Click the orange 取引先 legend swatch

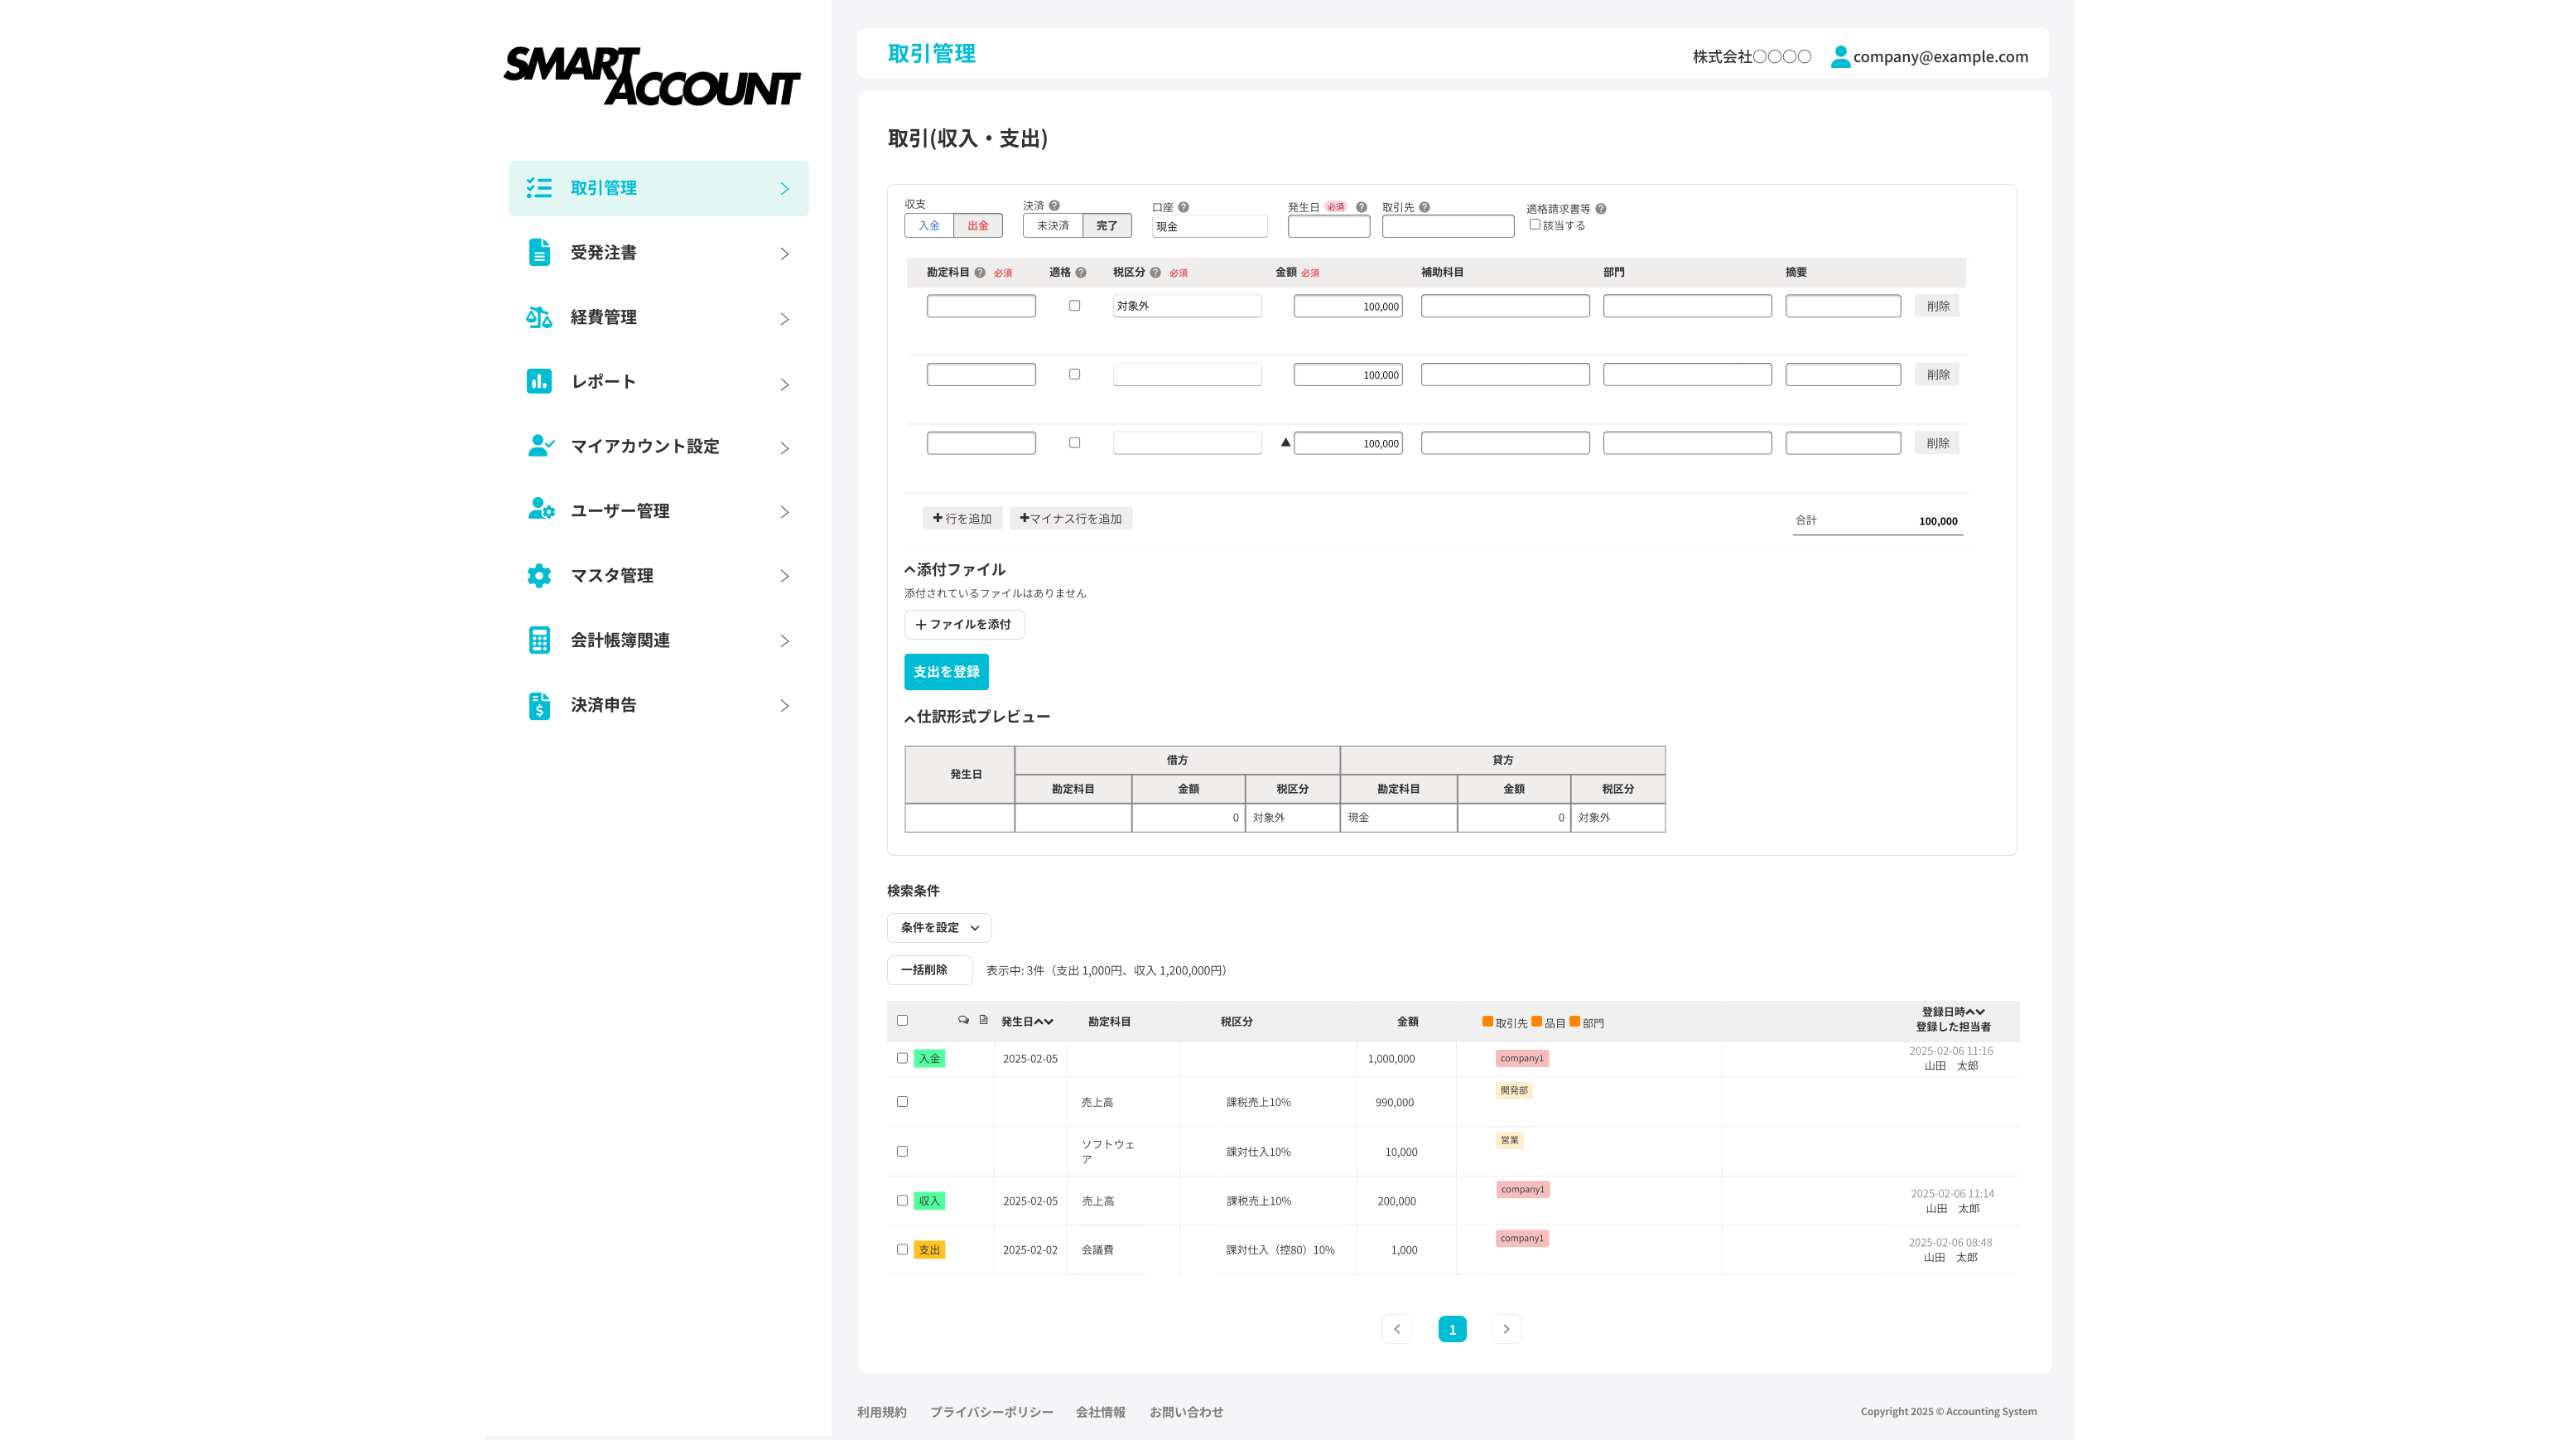point(1487,1022)
